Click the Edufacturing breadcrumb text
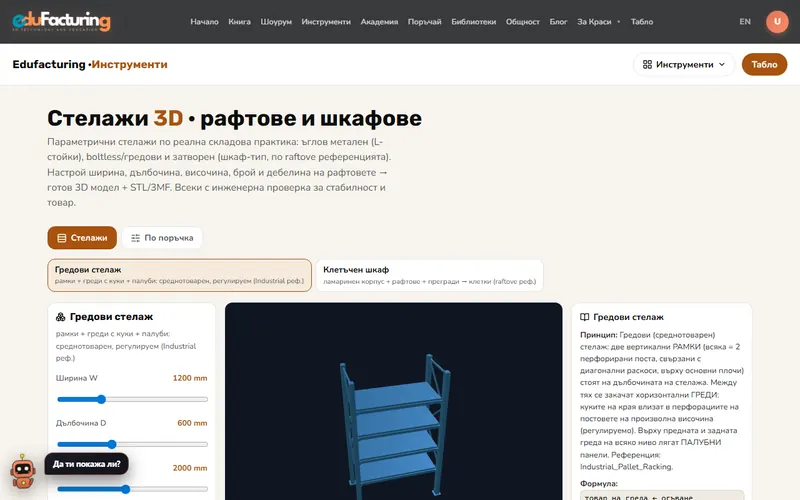Image resolution: width=800 pixels, height=500 pixels. point(49,64)
